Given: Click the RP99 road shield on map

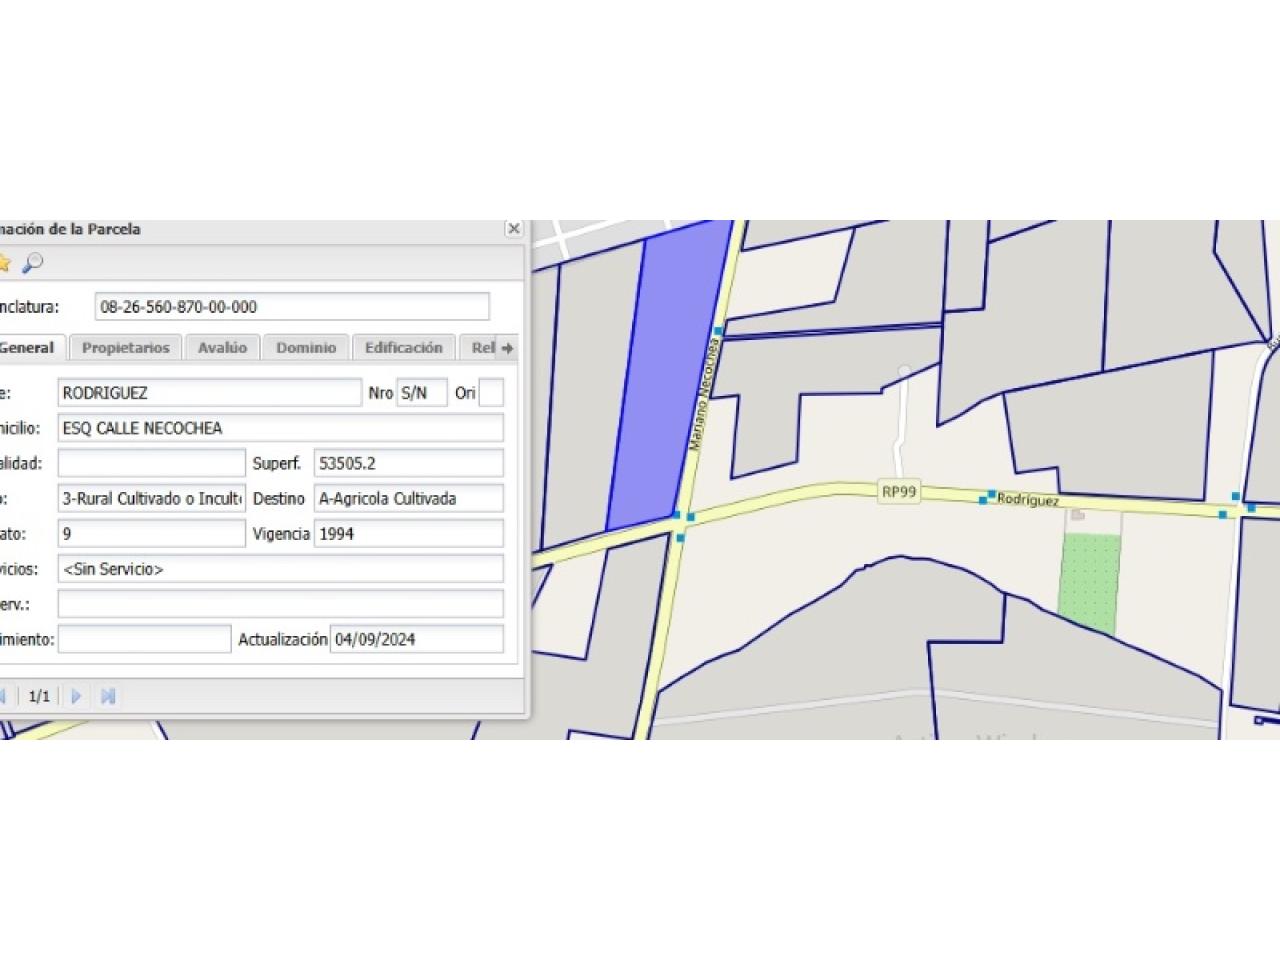Looking at the screenshot, I should pyautogui.click(x=898, y=491).
